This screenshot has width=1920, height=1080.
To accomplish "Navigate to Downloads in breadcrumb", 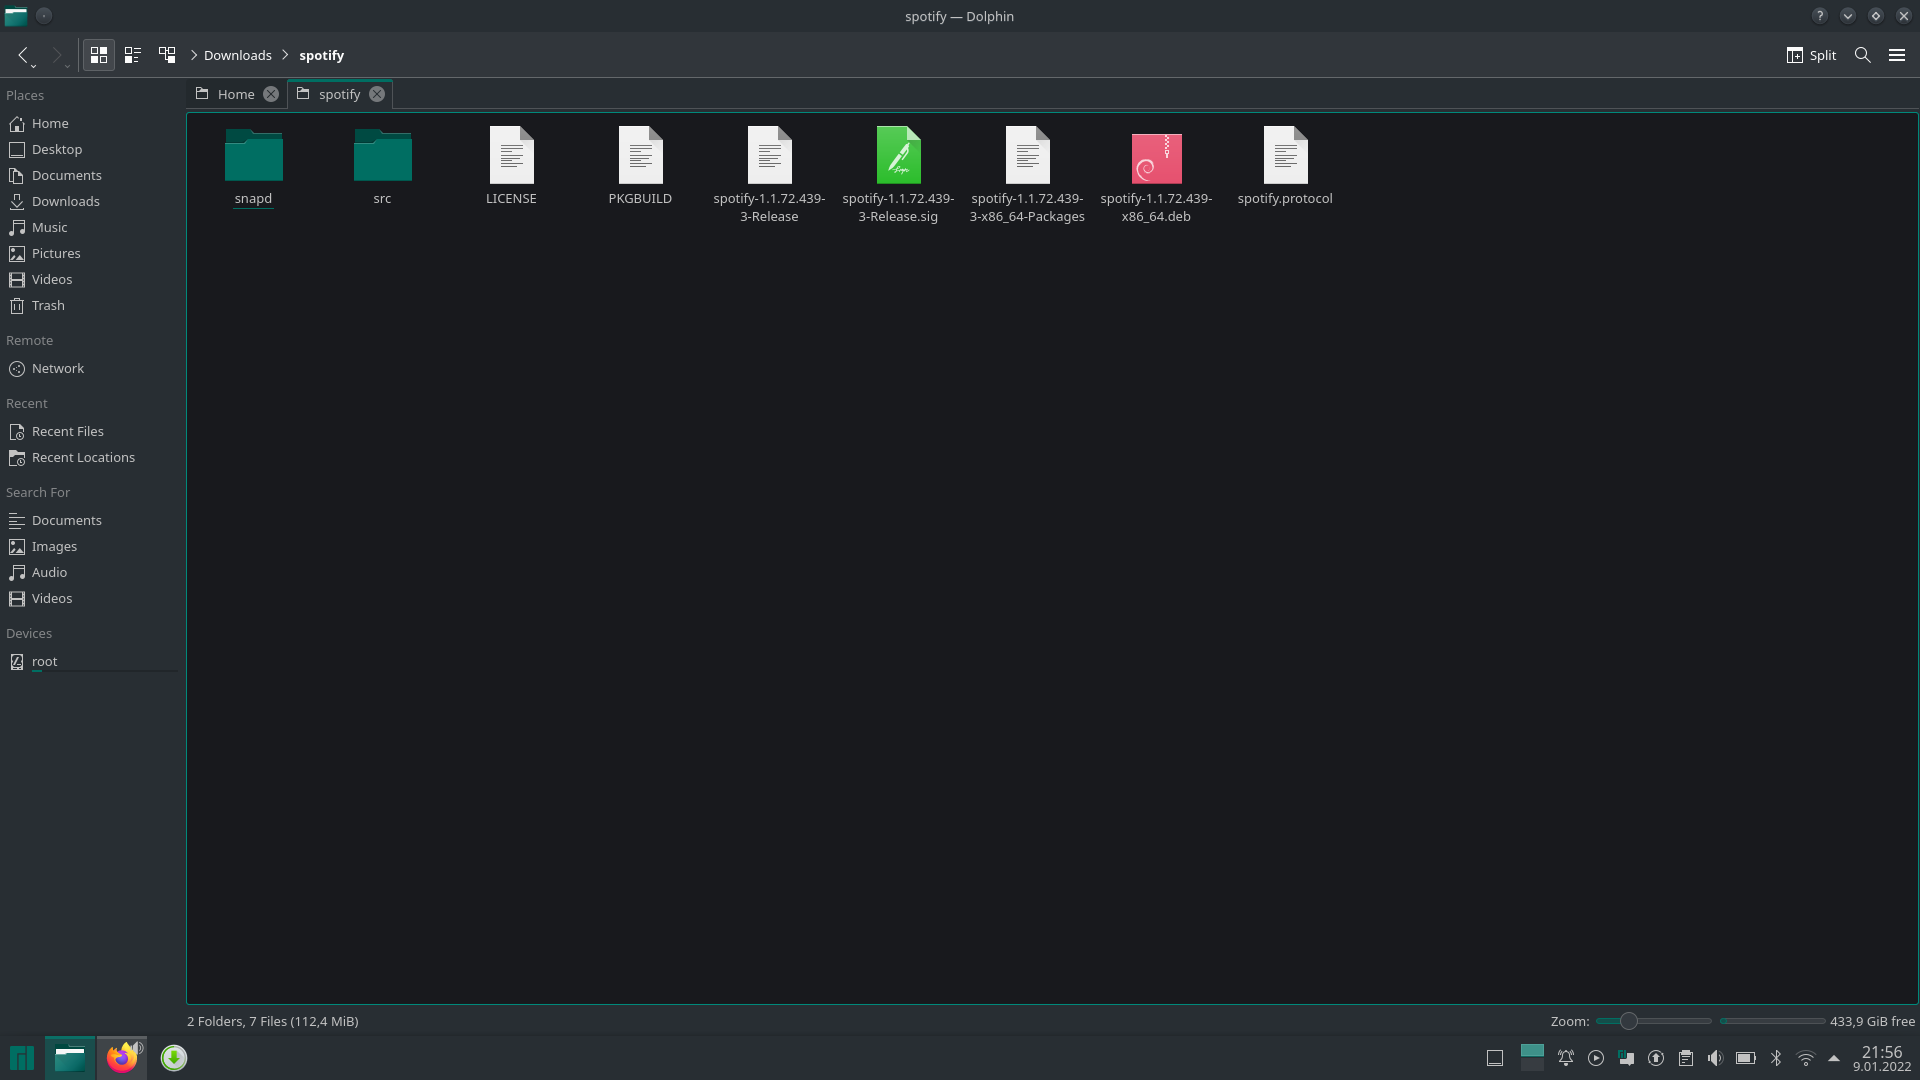I will (238, 55).
